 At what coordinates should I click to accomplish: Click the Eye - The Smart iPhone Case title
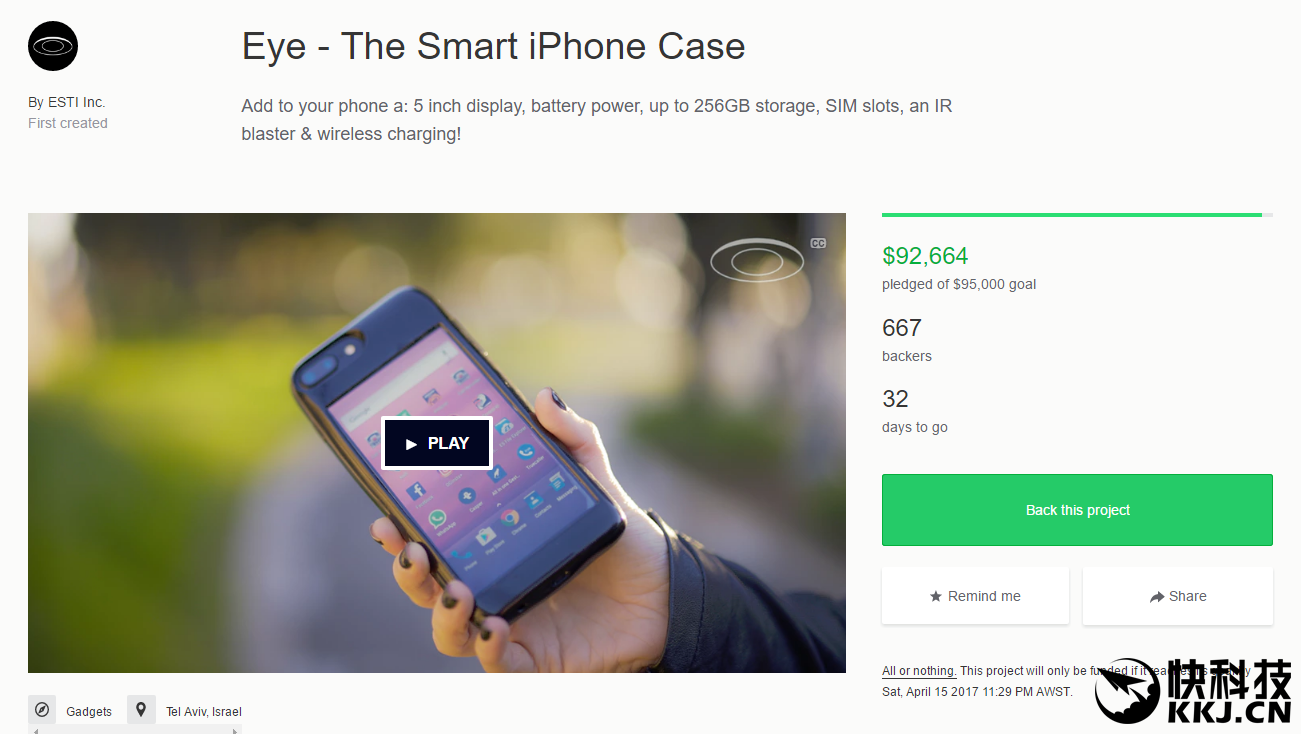[493, 46]
